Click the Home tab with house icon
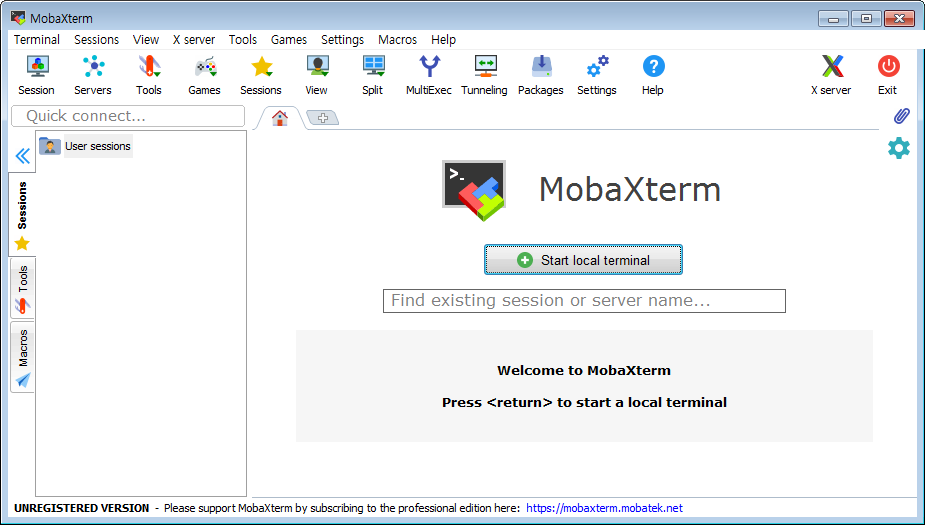 click(x=280, y=118)
